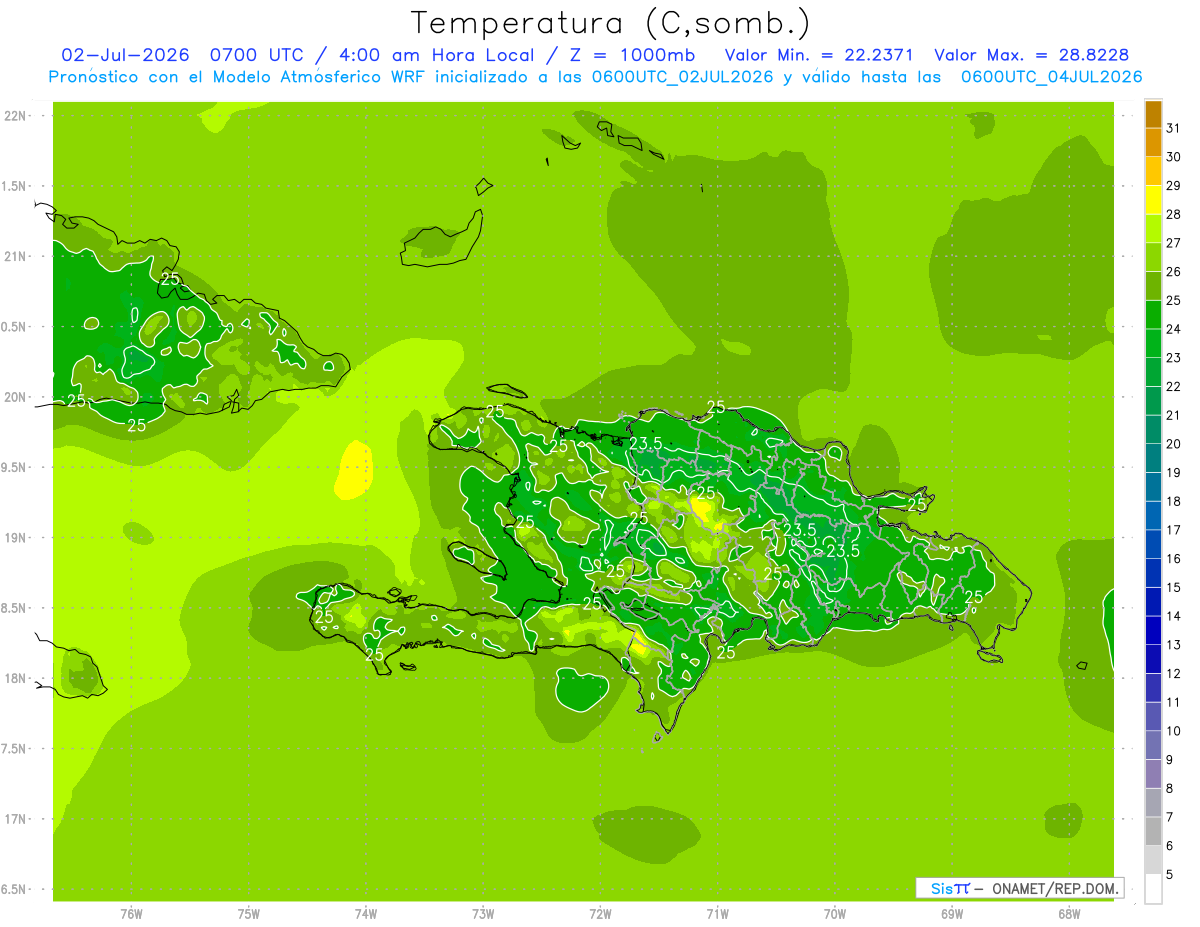Click blue legend swatch between 15 and 16
This screenshot has width=1200, height=927.
[x=1153, y=573]
